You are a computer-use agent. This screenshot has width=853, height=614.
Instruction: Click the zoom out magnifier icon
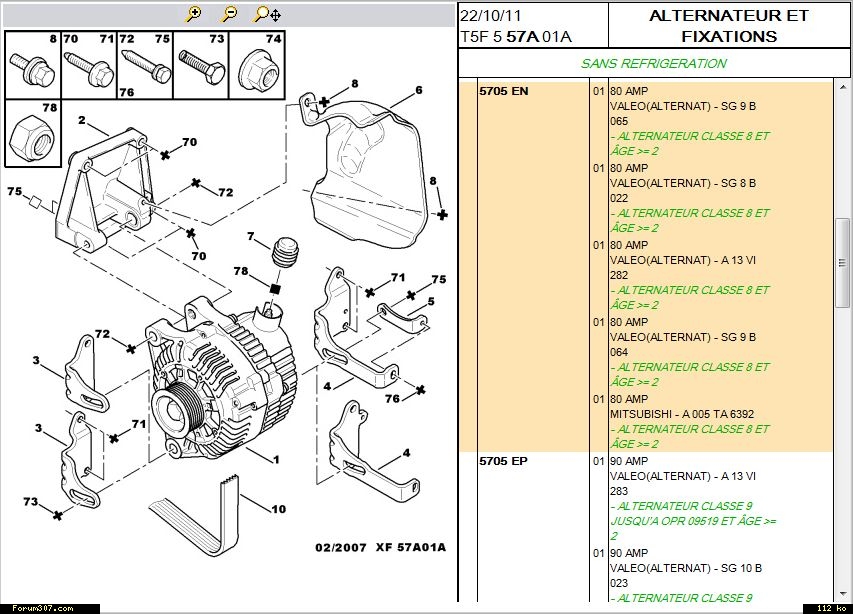(230, 14)
